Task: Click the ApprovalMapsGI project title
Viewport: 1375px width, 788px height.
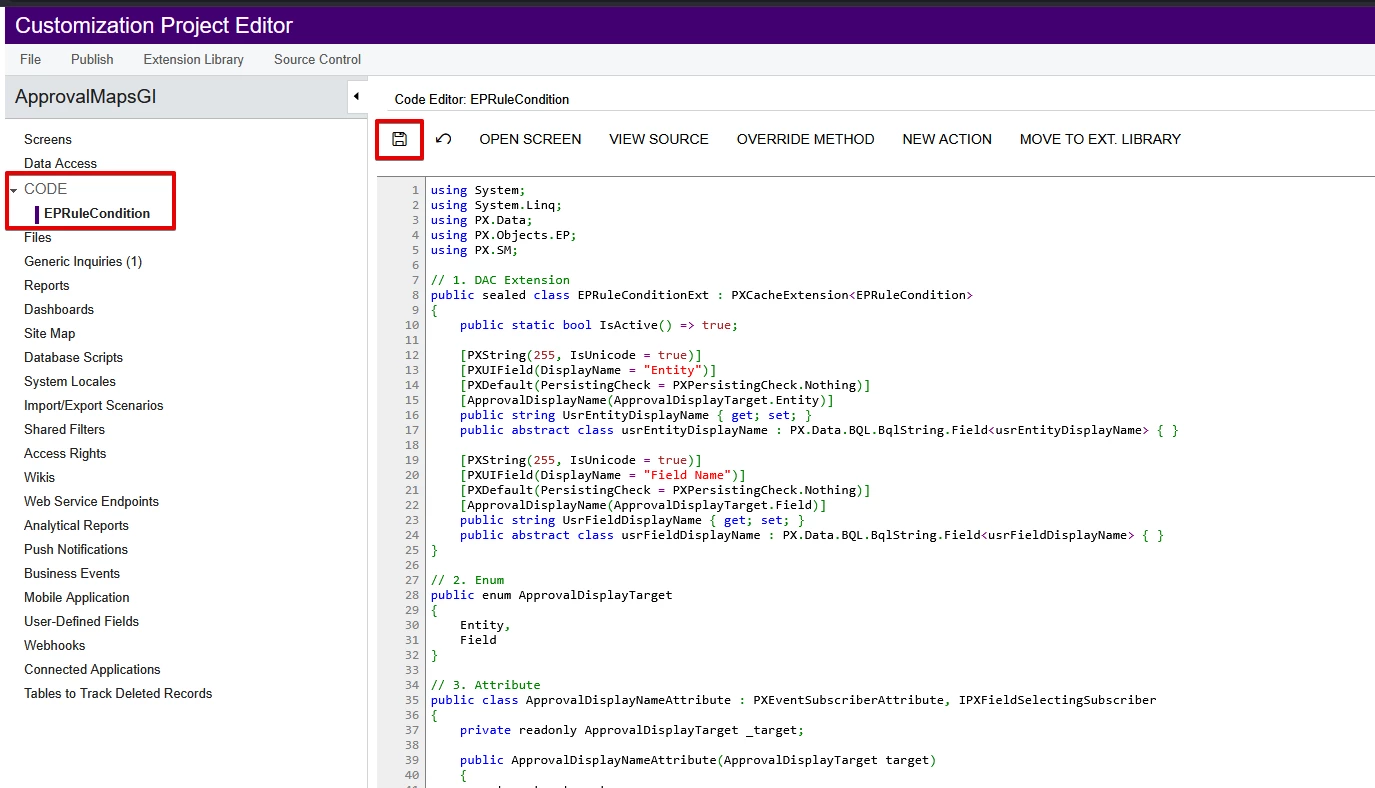Action: pyautogui.click(x=86, y=97)
